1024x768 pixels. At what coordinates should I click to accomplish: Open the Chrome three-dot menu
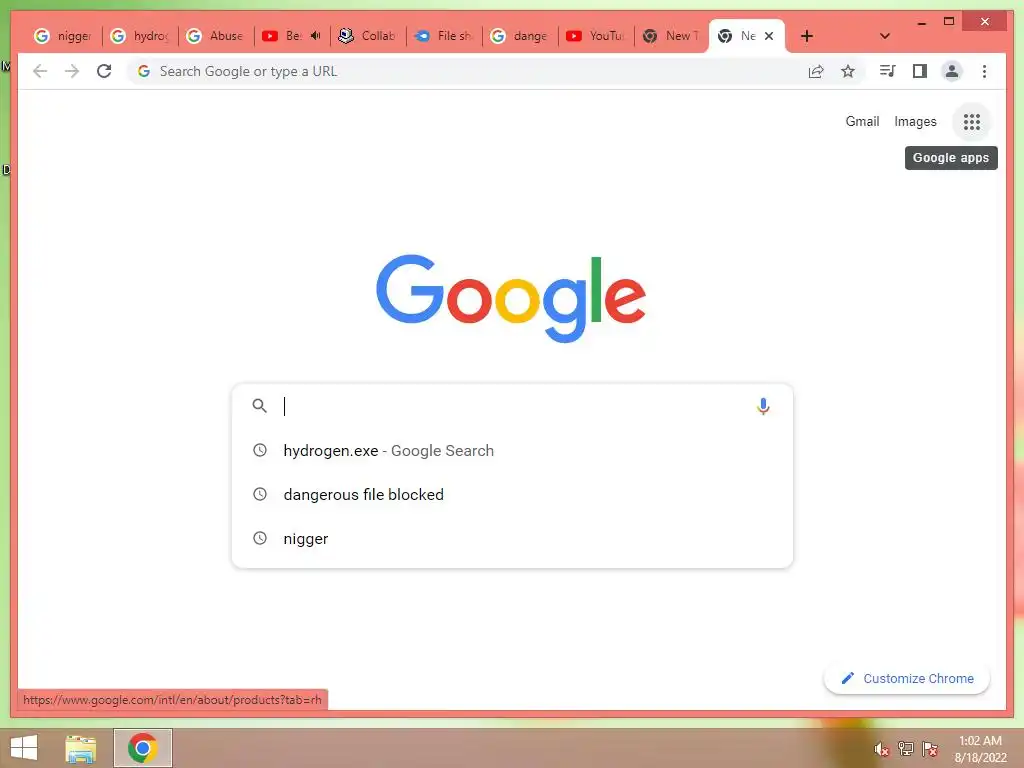click(x=984, y=71)
